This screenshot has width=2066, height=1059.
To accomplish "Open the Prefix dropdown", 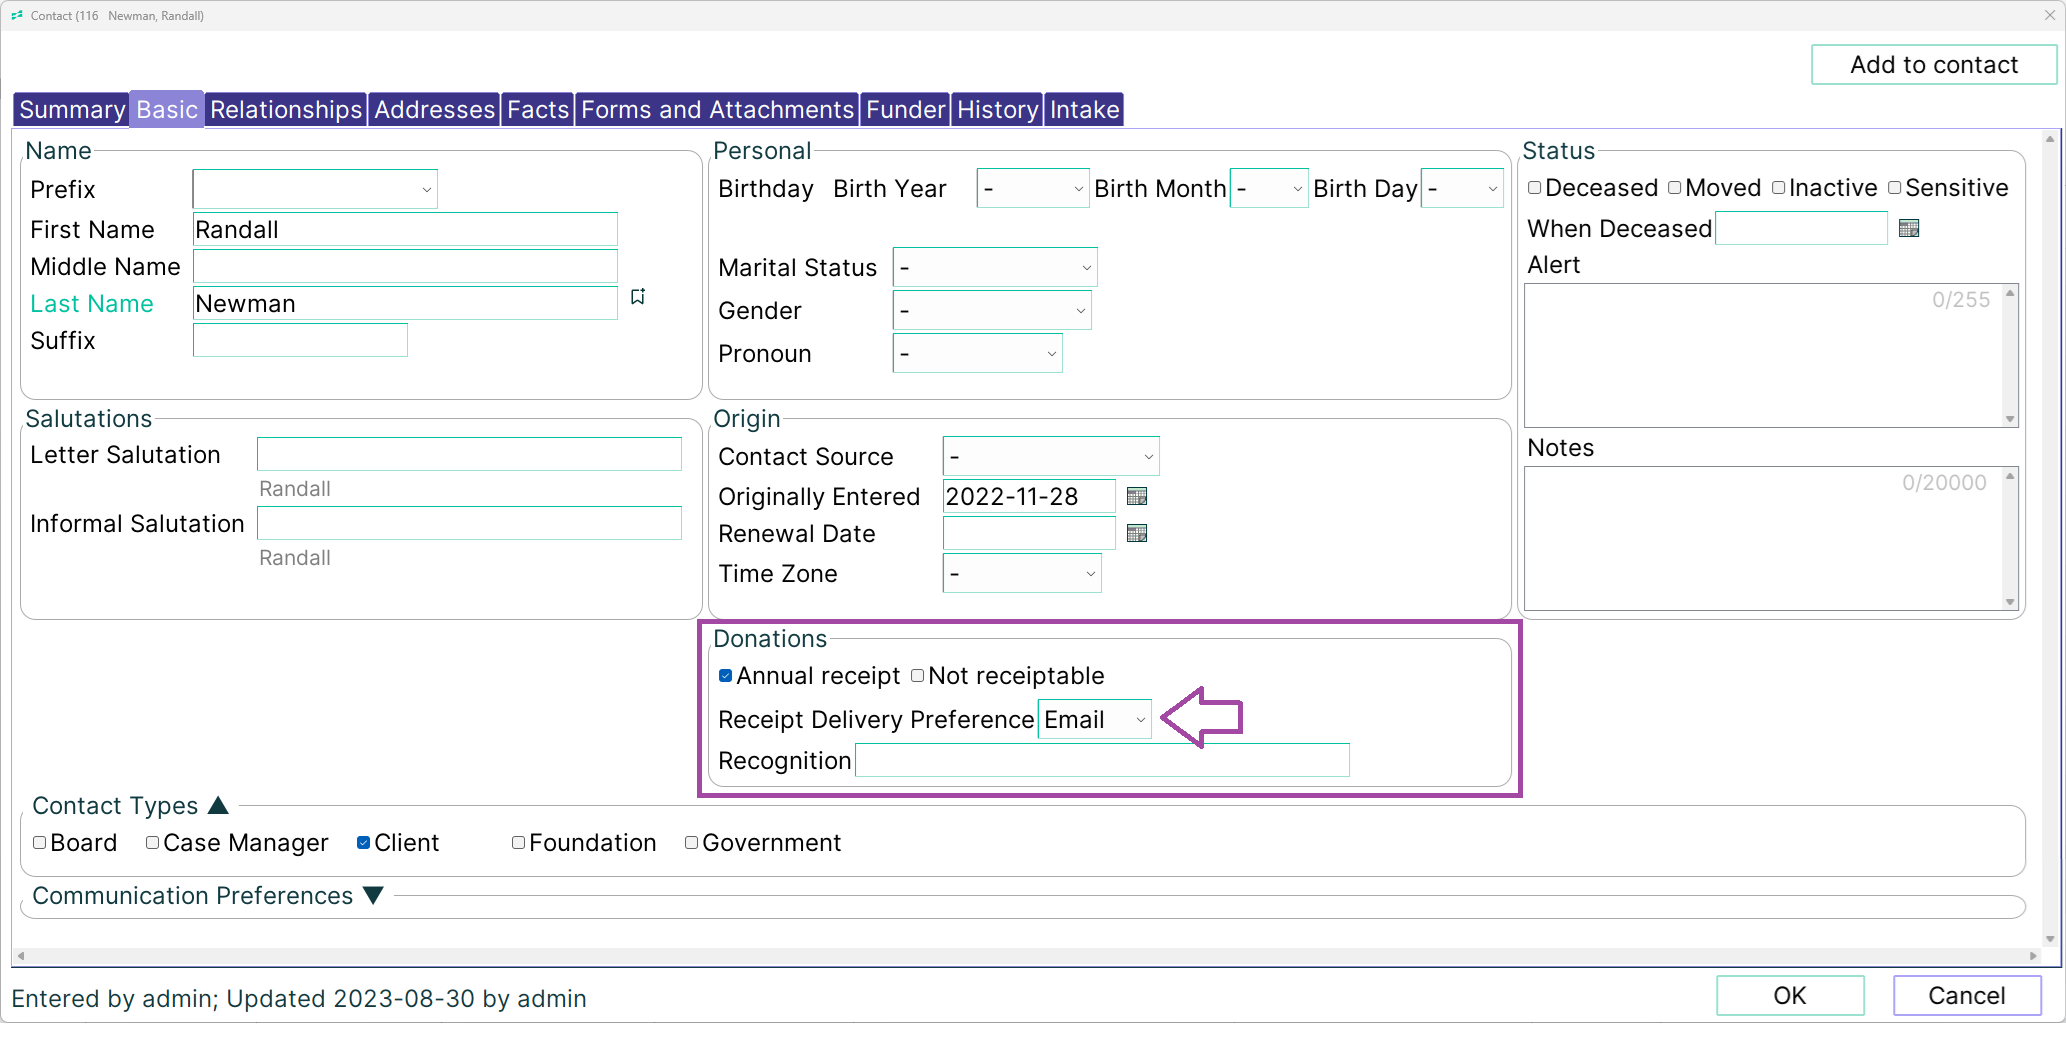I will coord(315,189).
